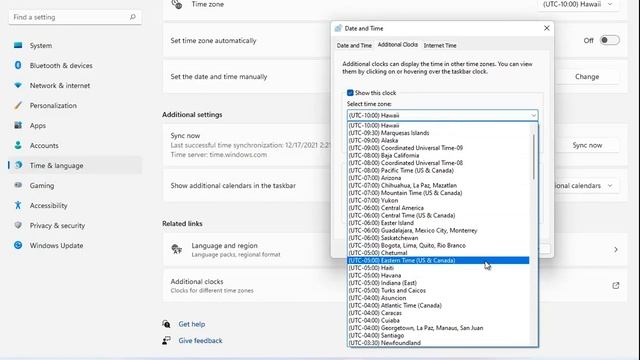Close the Date and Time dialog
Viewport: 640px width, 360px height.
click(x=547, y=28)
